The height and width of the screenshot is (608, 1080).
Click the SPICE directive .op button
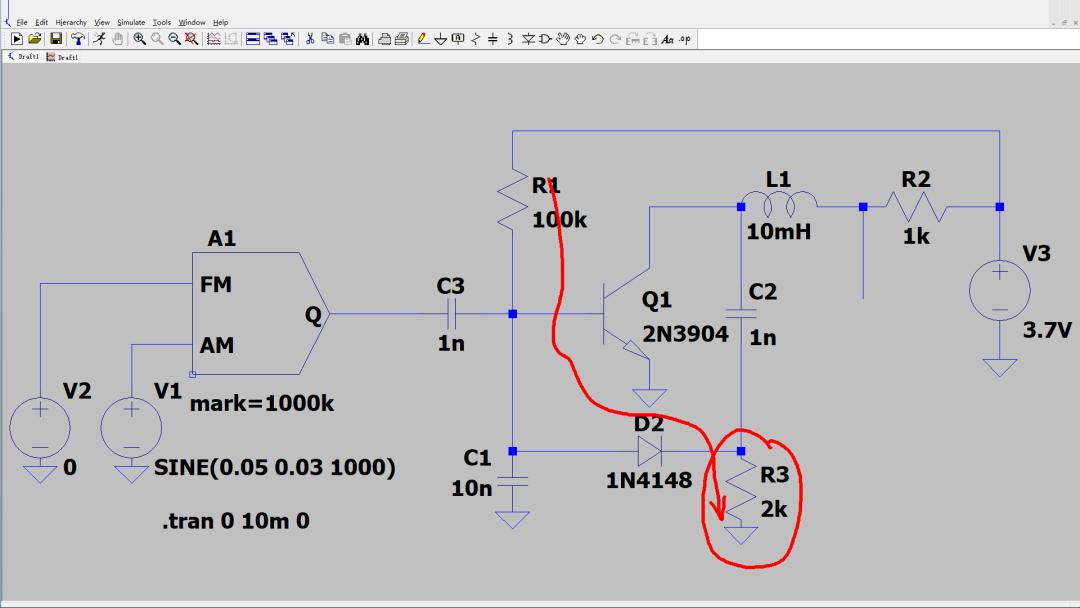(x=684, y=39)
